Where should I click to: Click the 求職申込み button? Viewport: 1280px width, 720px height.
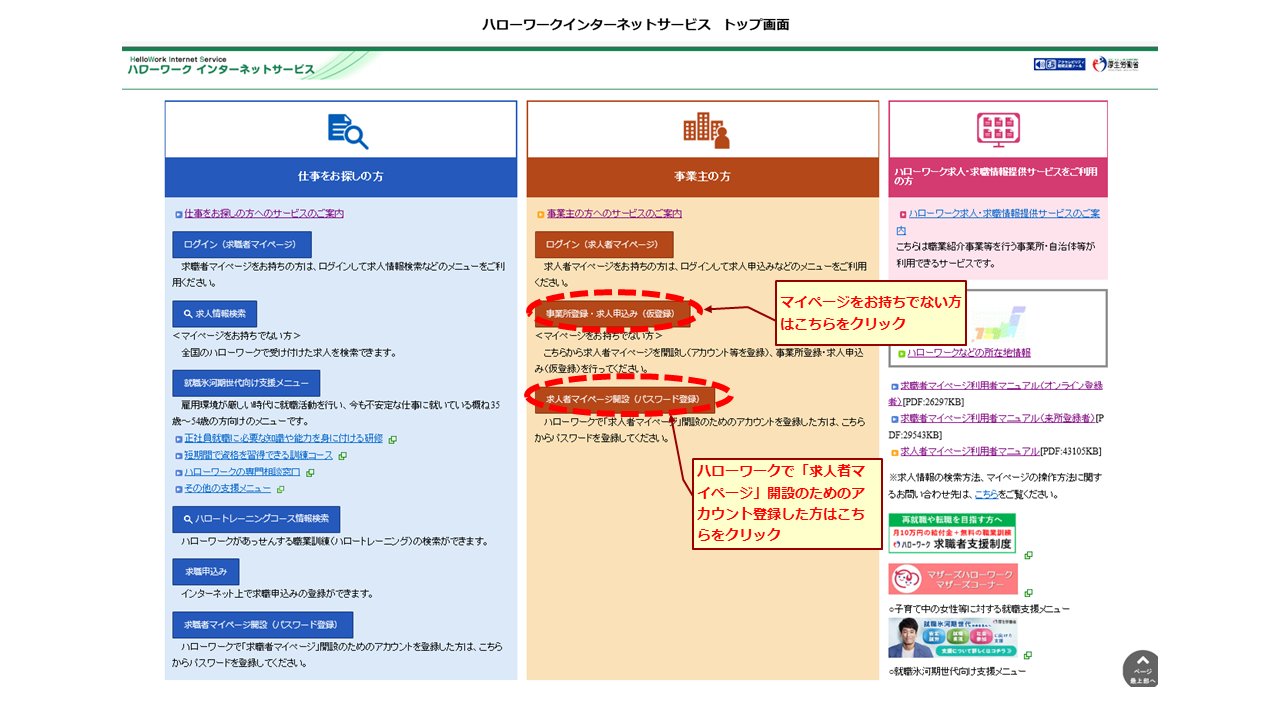pyautogui.click(x=206, y=572)
